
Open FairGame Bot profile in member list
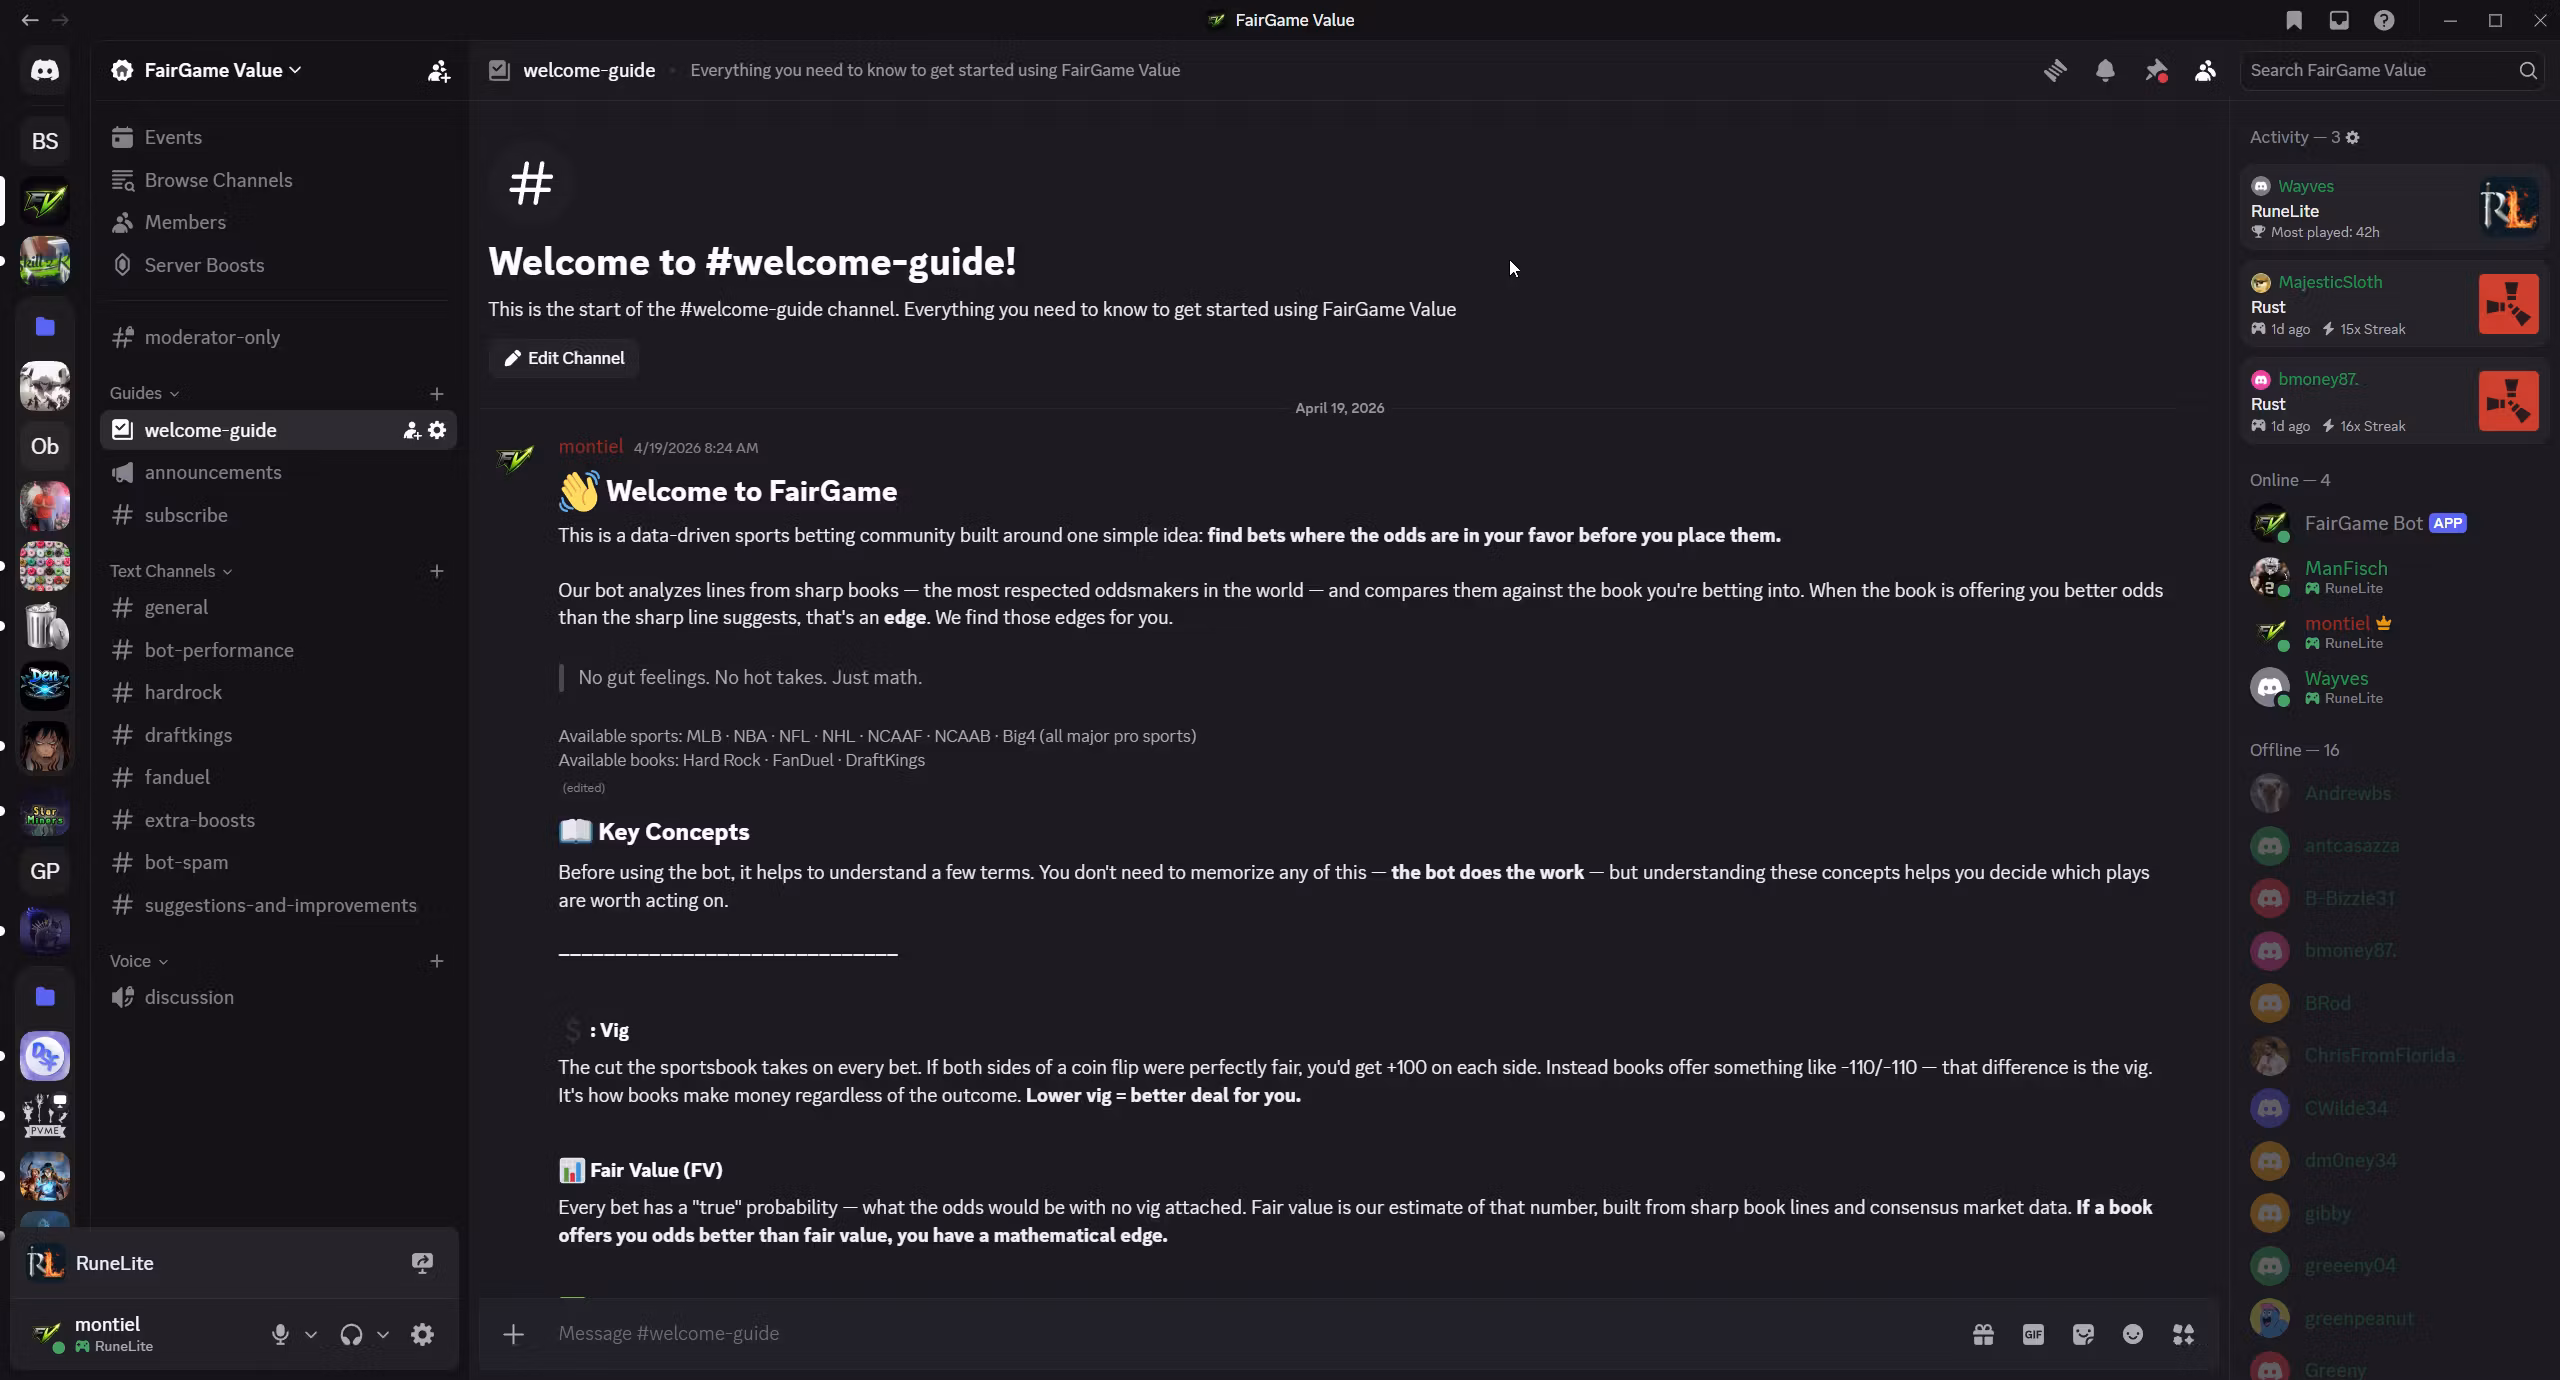[2394, 523]
